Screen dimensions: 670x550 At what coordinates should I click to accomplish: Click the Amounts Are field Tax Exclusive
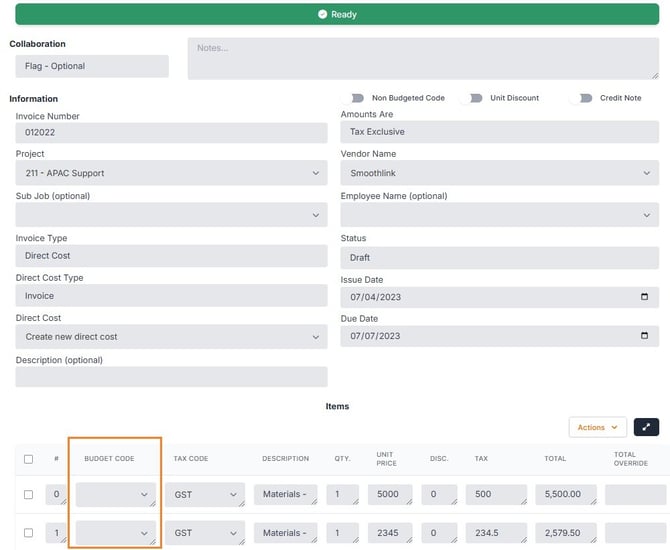(x=500, y=132)
